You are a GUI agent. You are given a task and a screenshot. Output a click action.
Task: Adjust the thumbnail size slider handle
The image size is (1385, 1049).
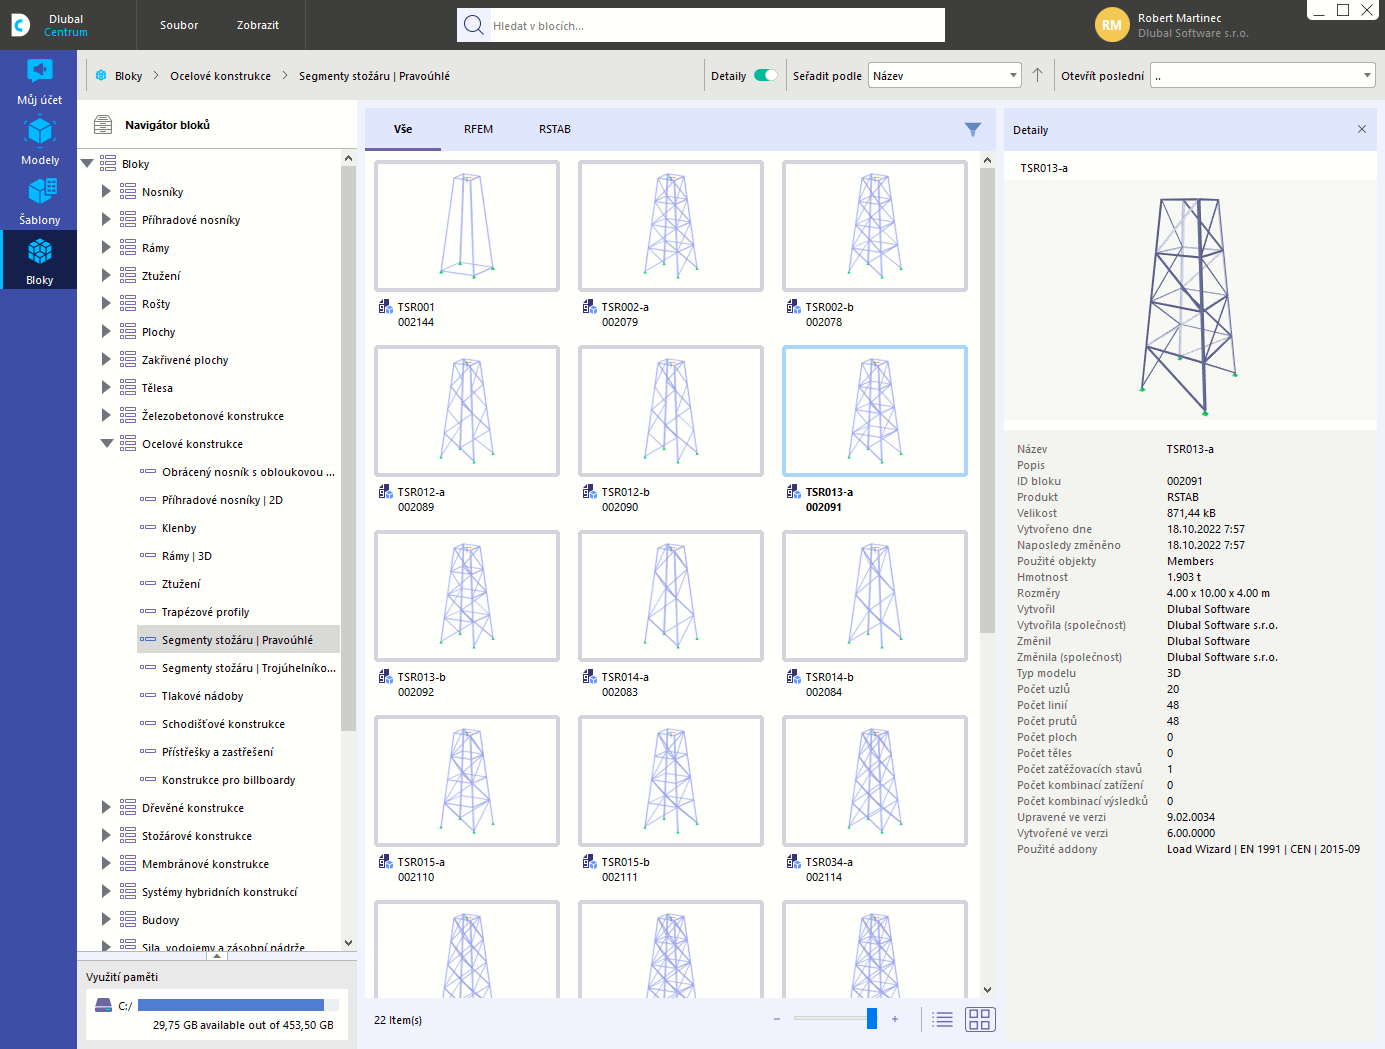click(x=872, y=1018)
